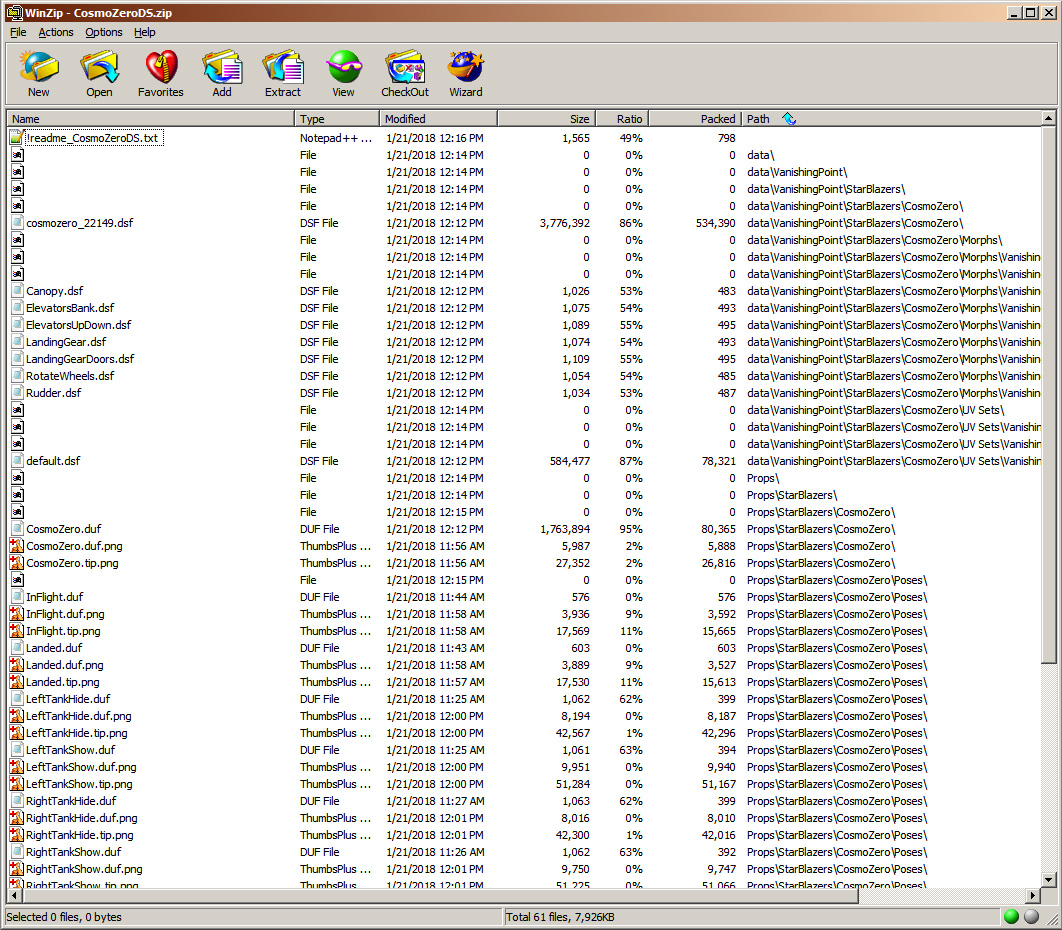1062x930 pixels.
Task: Click the New archive toolbar icon
Action: click(x=39, y=68)
